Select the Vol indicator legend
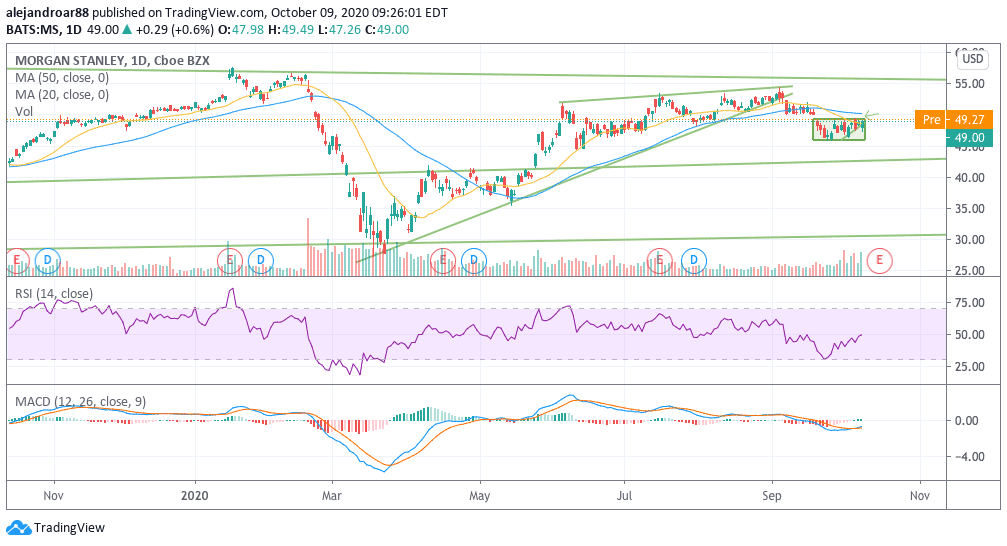Image resolution: width=1007 pixels, height=546 pixels. (24, 111)
